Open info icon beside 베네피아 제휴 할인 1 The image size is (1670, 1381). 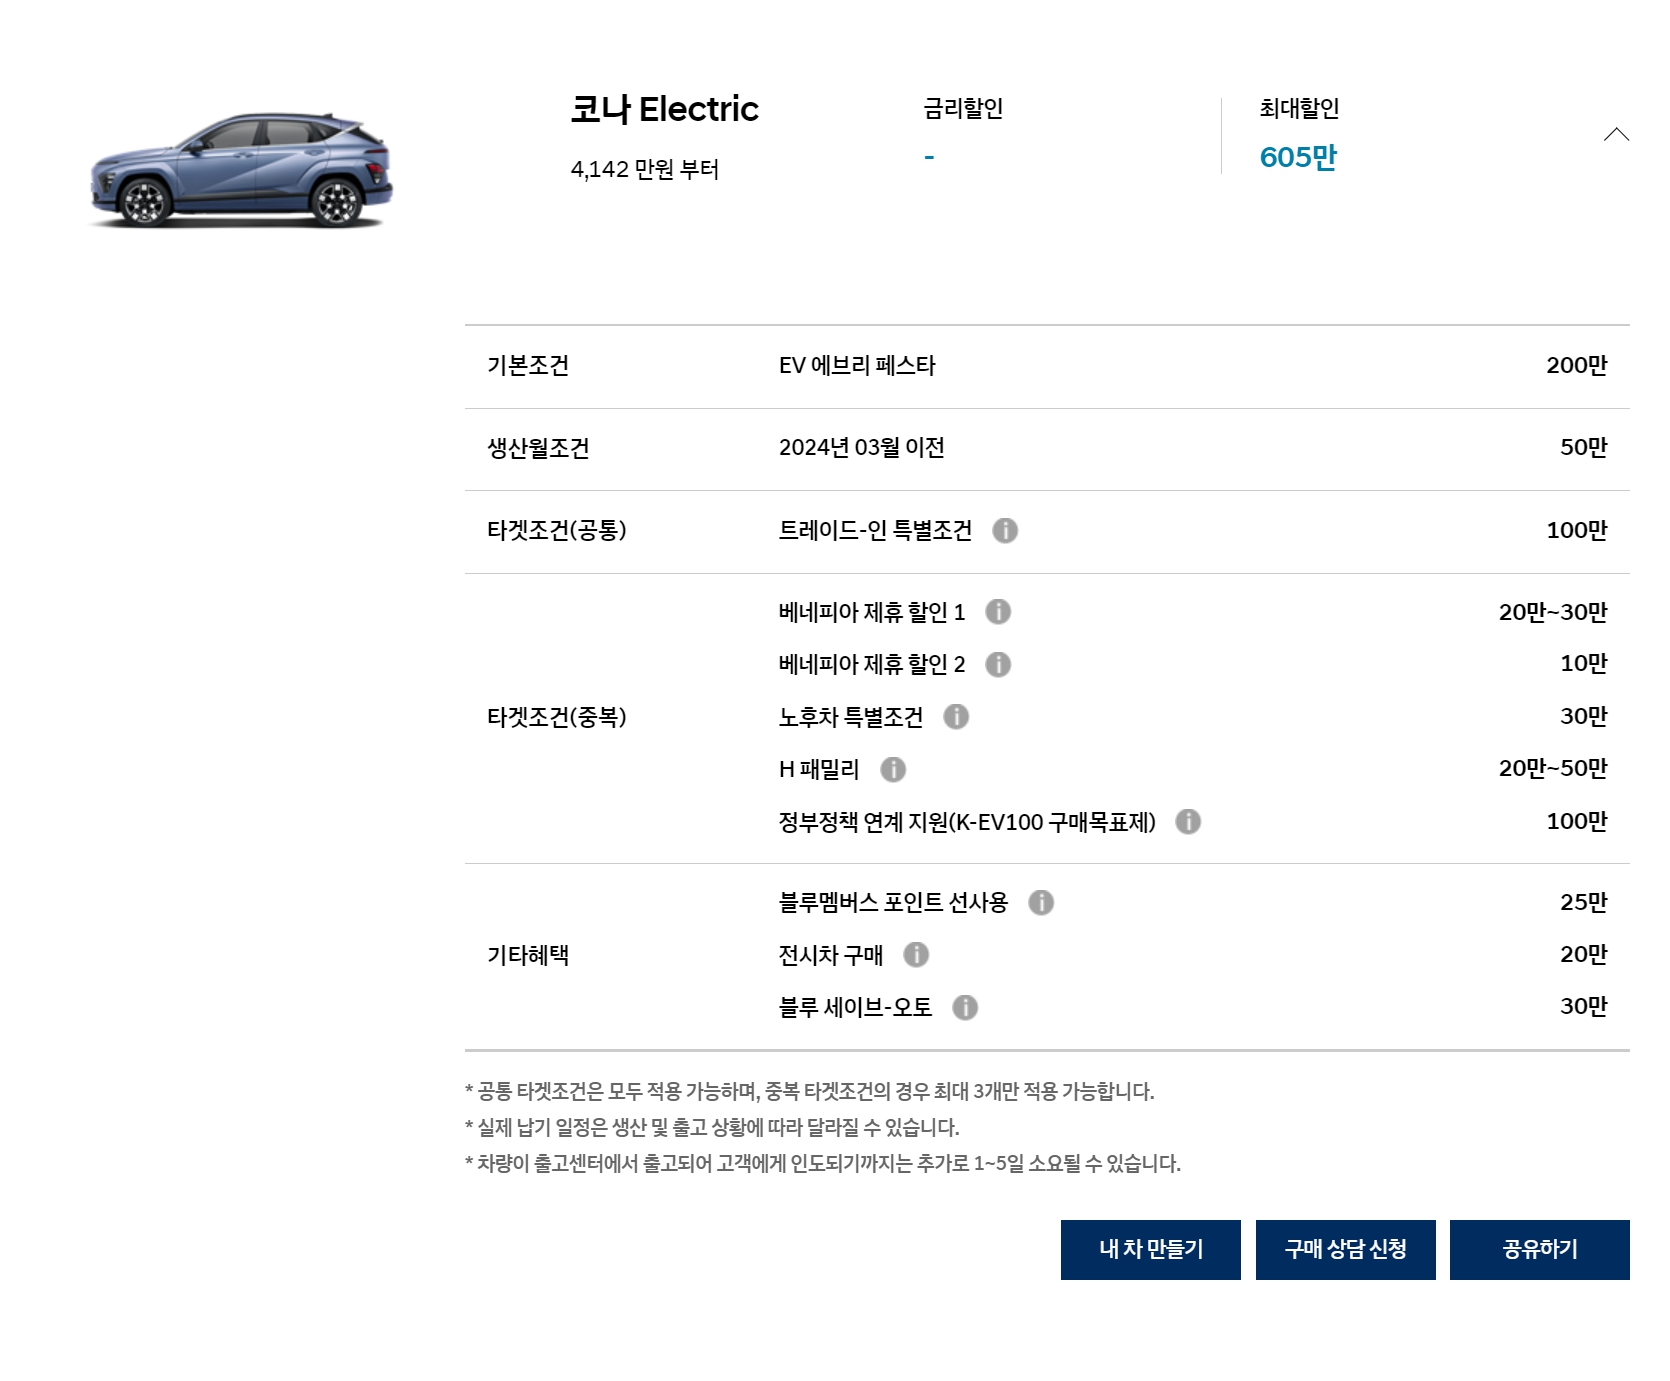coord(998,611)
